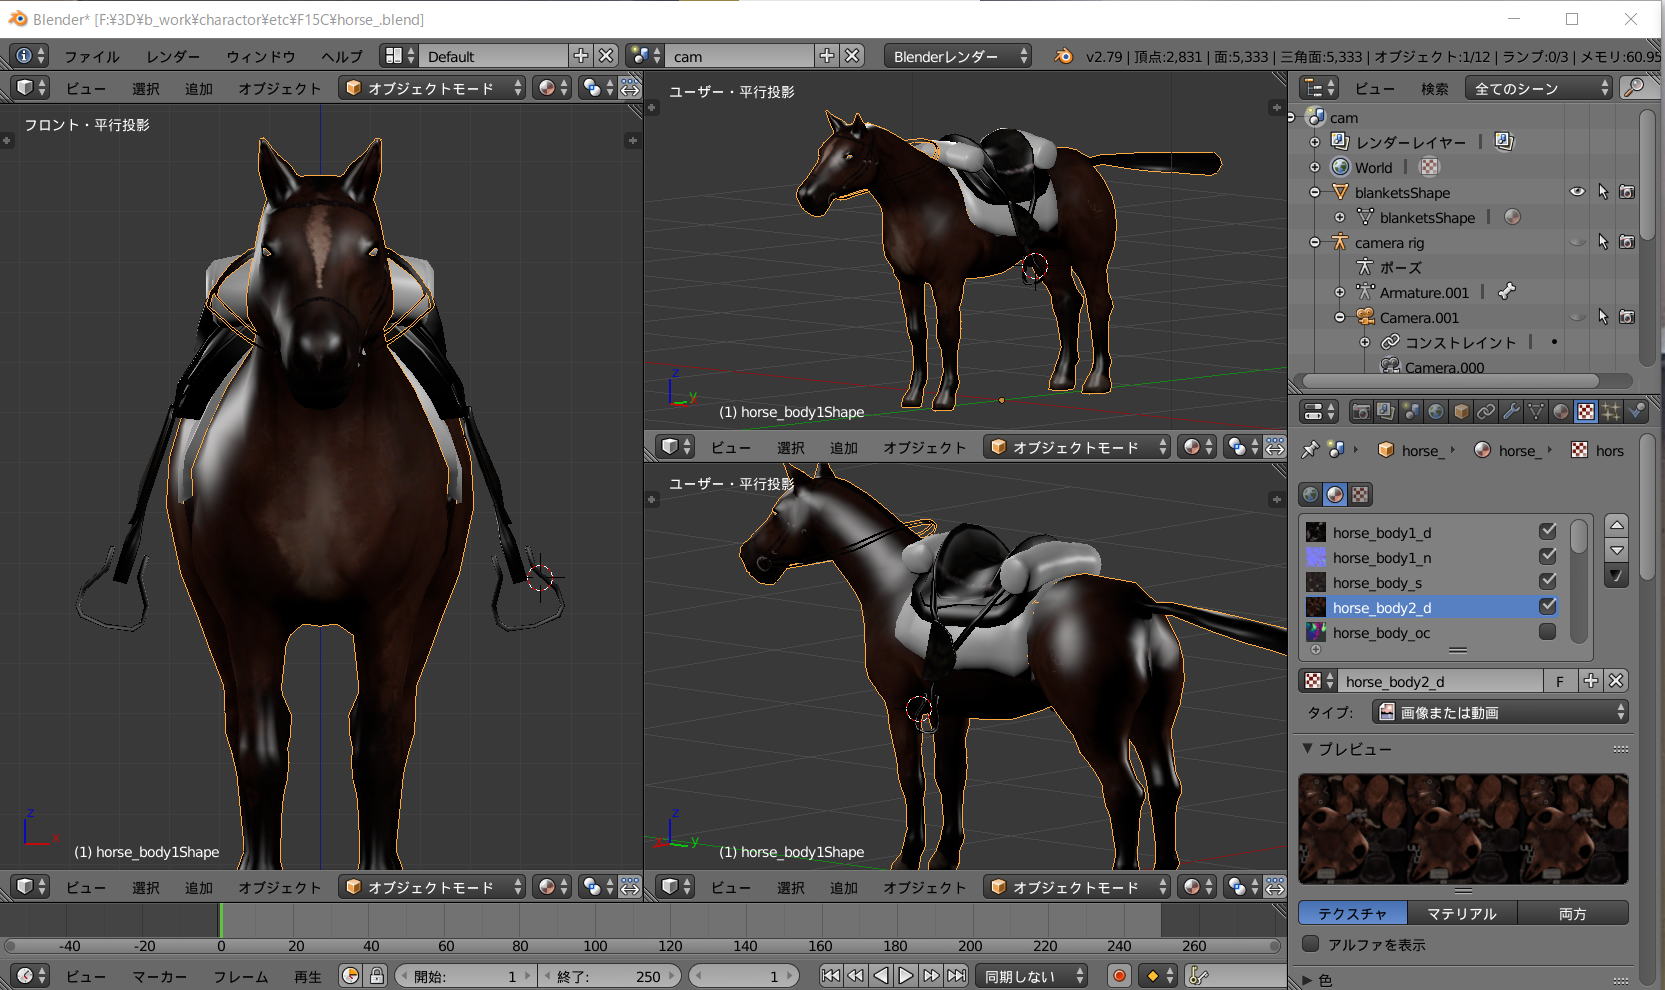Open the Modifiers wrench tab in properties
The image size is (1665, 990).
(x=1511, y=412)
